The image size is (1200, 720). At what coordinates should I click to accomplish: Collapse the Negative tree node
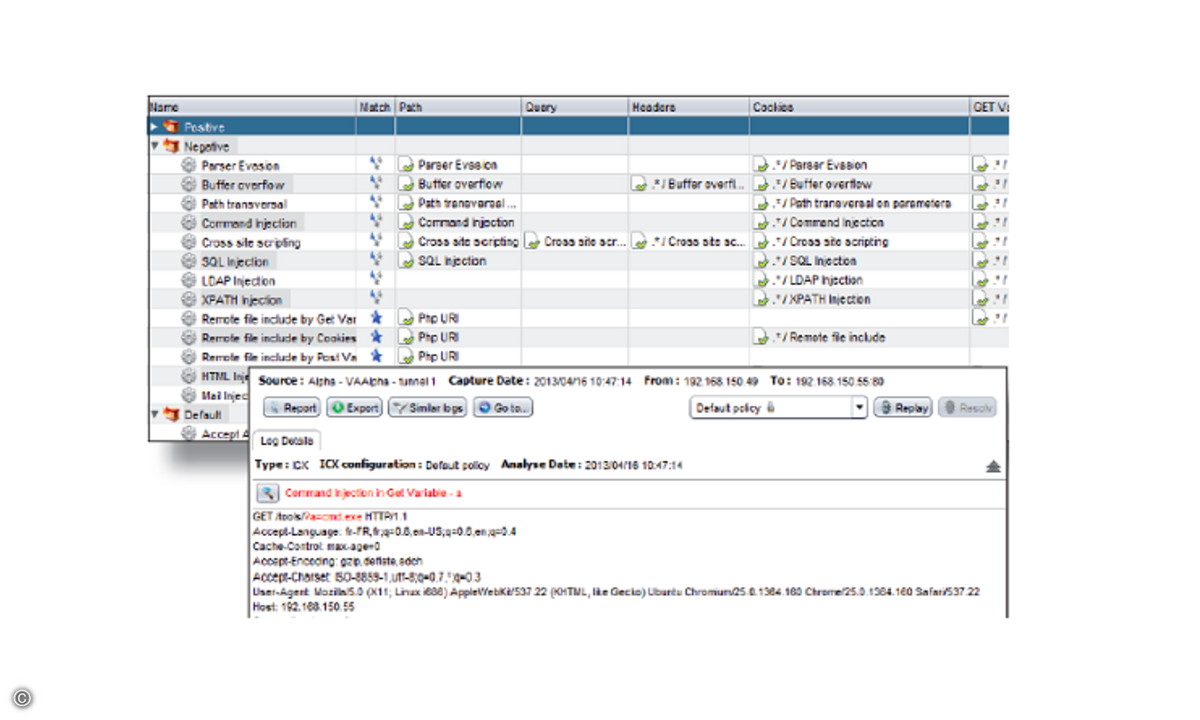[x=154, y=146]
